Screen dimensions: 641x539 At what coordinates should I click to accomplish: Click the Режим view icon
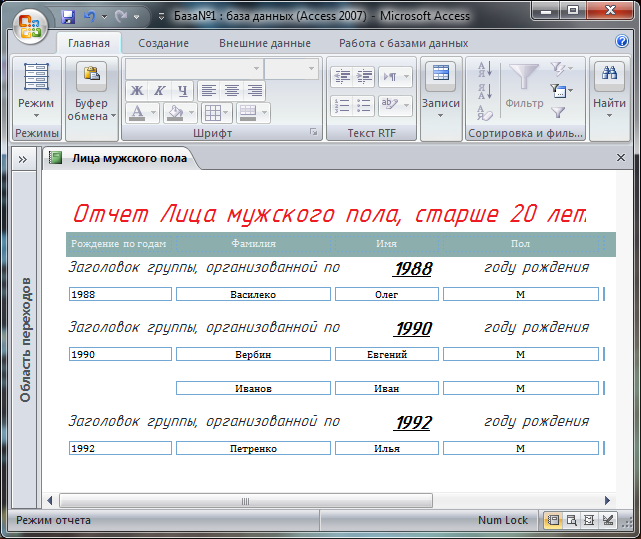(36, 76)
